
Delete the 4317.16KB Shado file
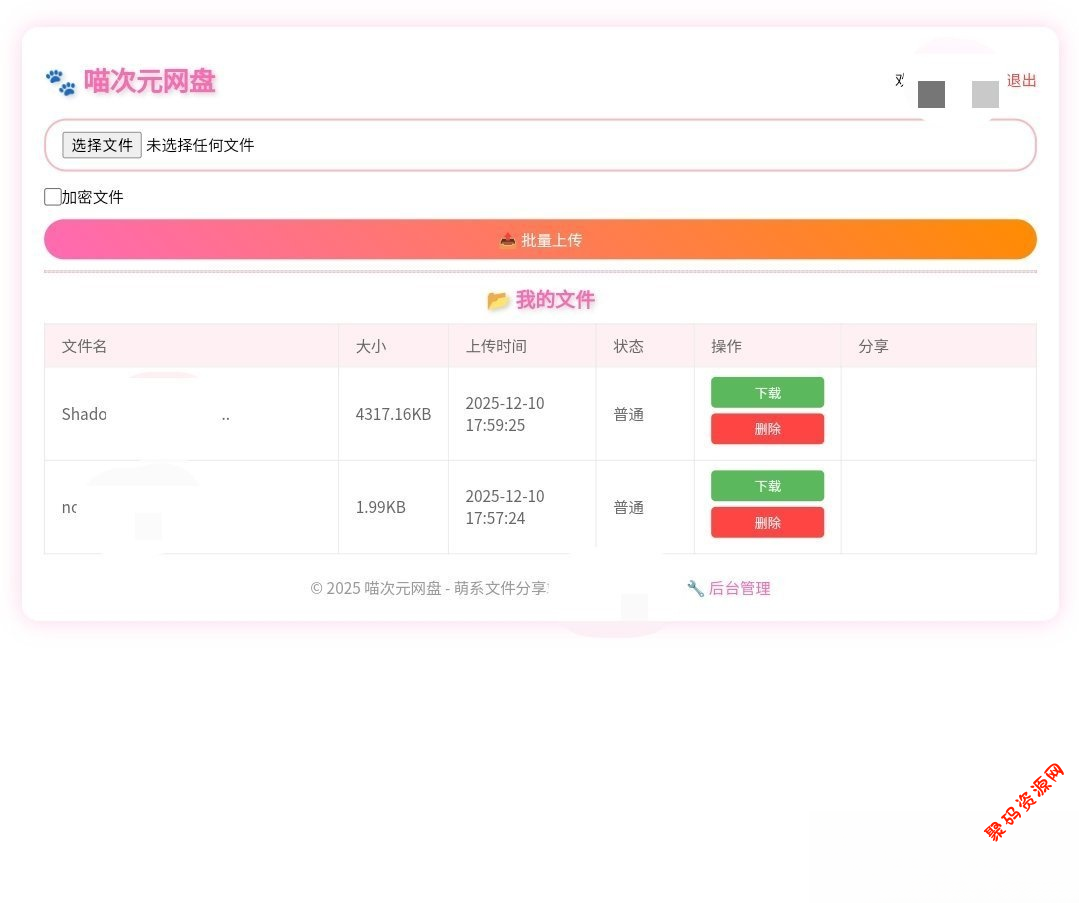tap(767, 429)
